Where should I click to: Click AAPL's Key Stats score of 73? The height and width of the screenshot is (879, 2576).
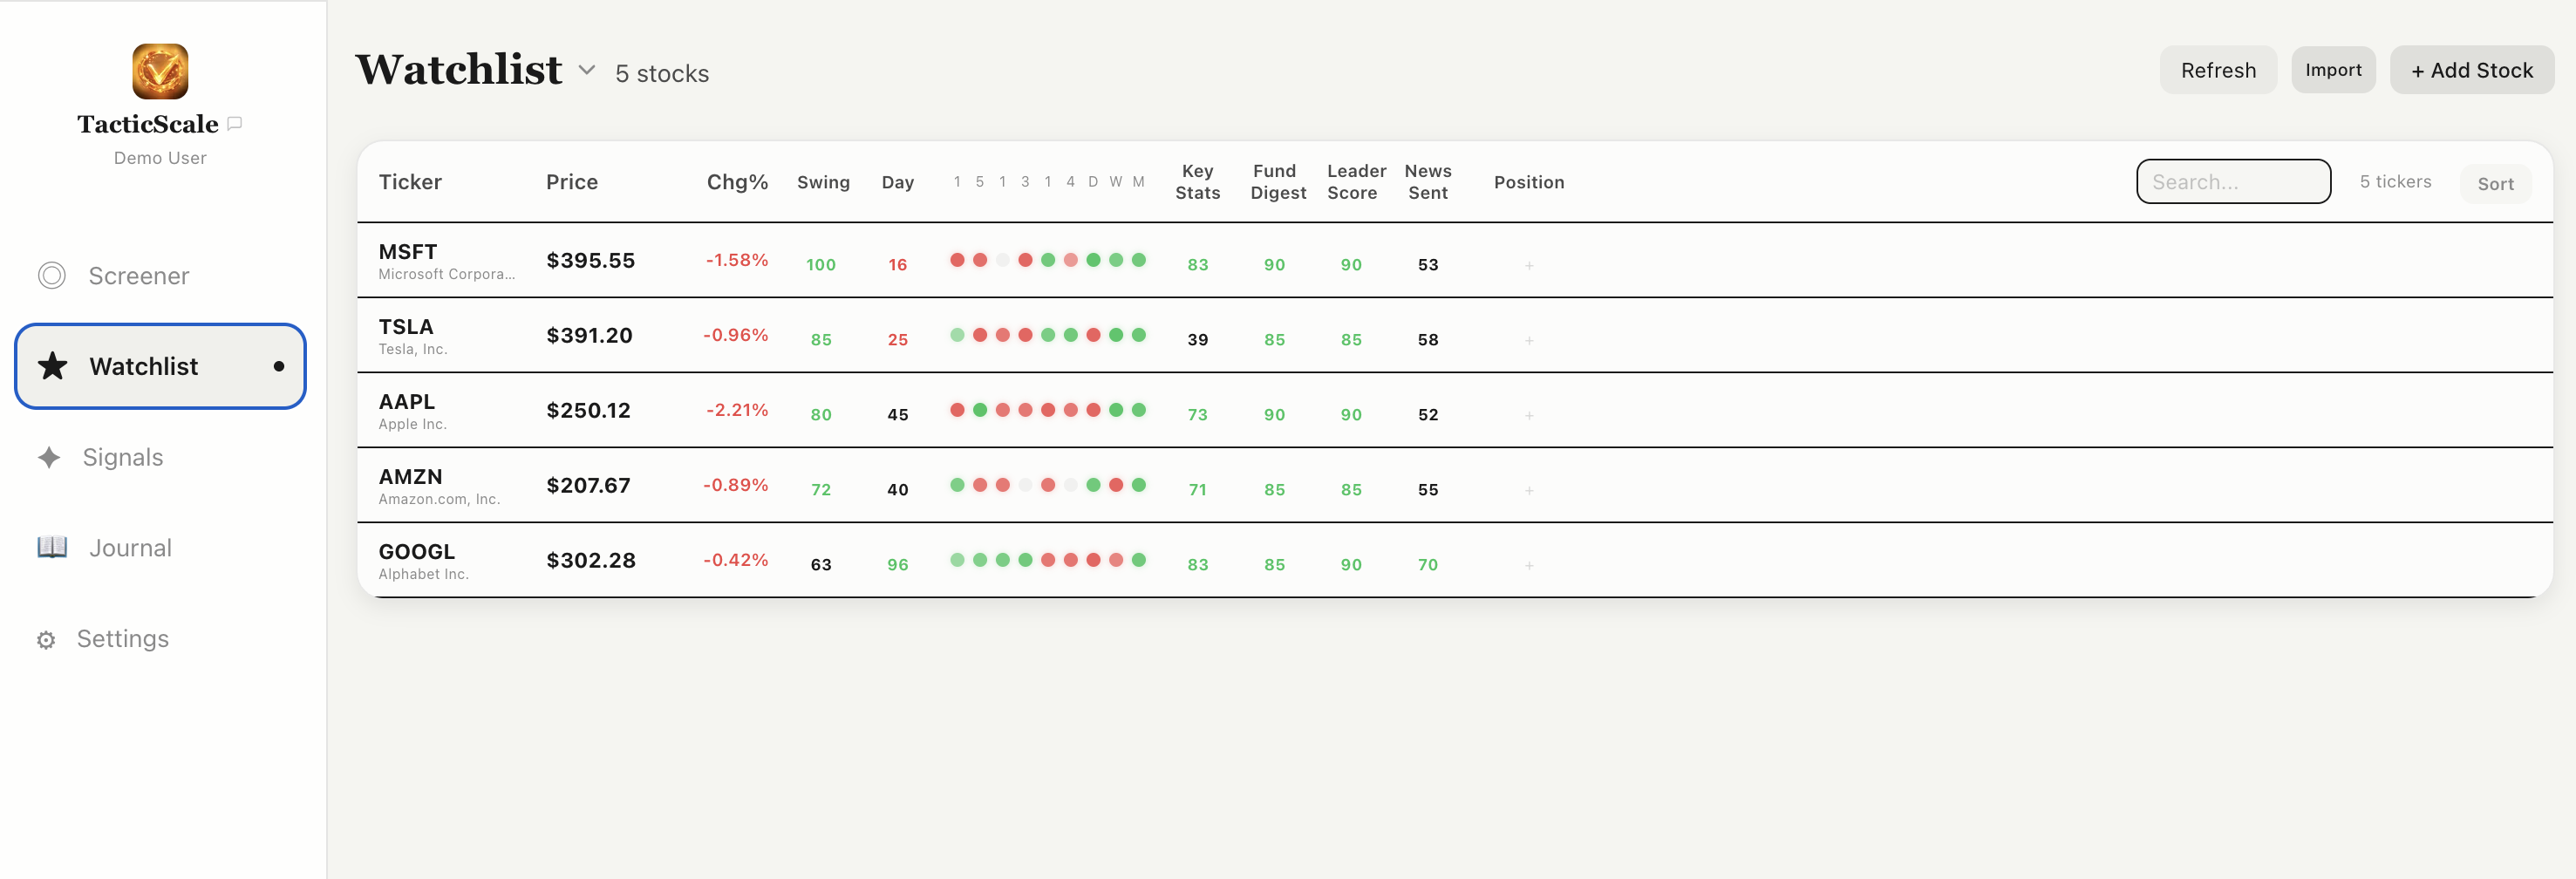pos(1197,414)
